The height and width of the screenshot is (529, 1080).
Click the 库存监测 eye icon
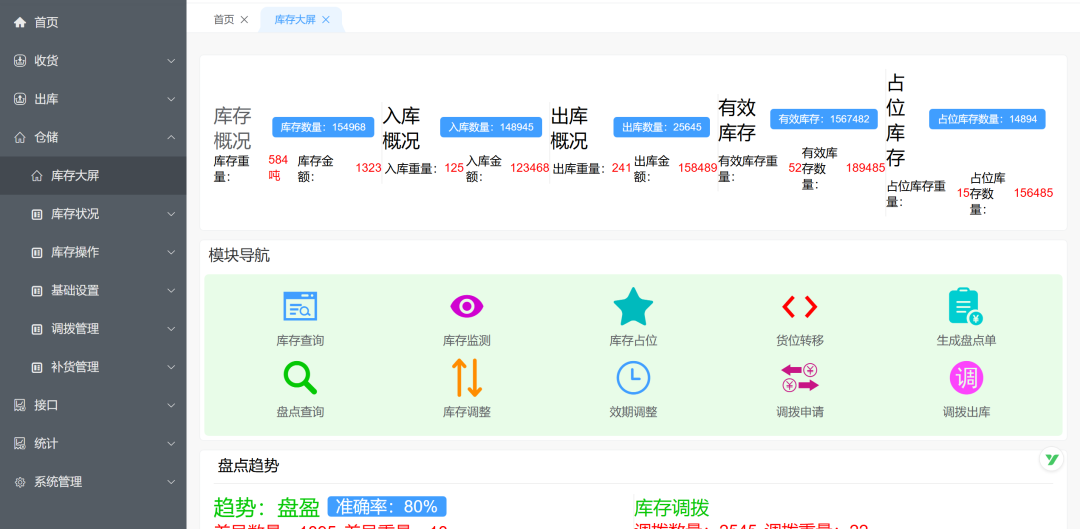coord(467,307)
